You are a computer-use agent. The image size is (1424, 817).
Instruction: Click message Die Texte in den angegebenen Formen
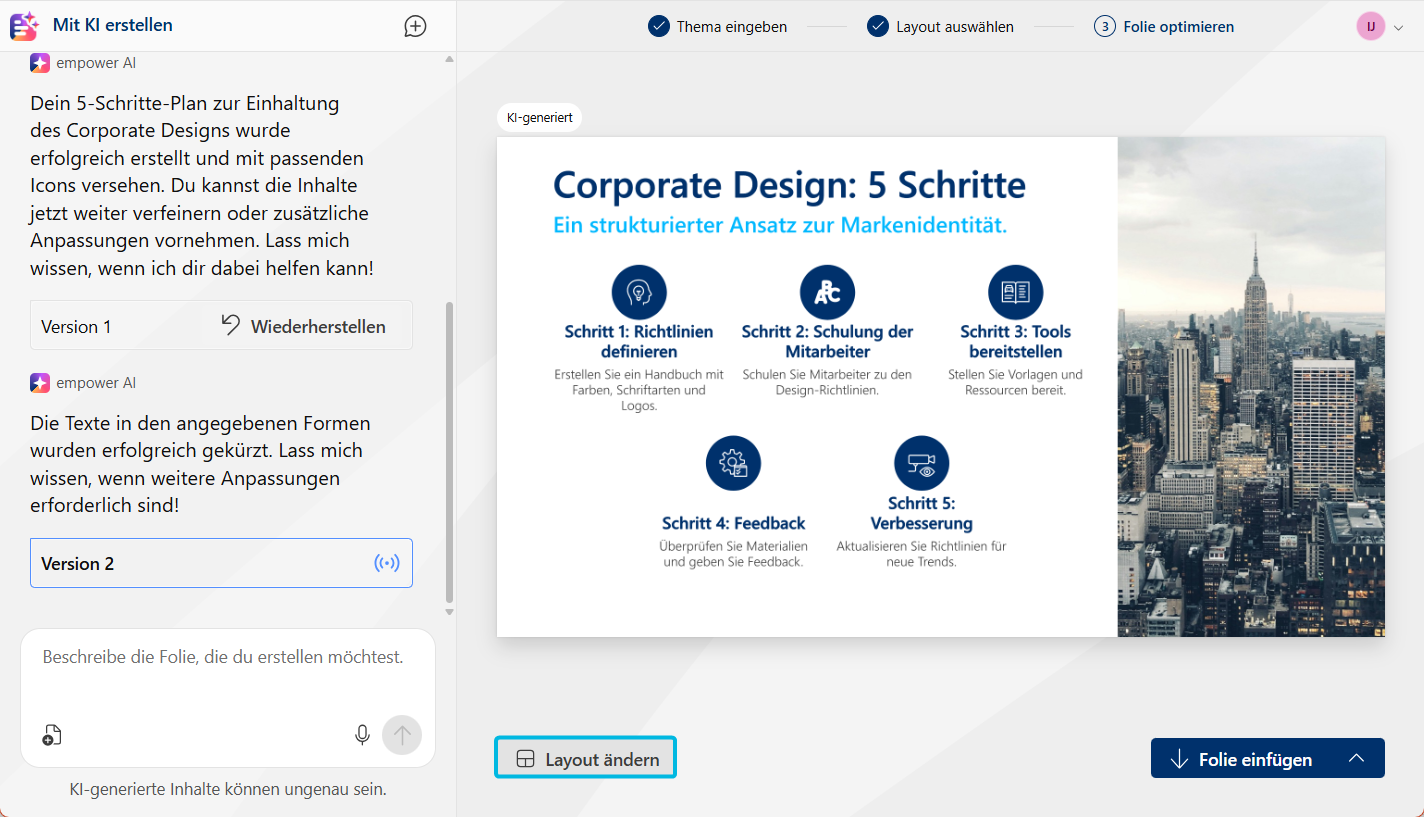coord(200,464)
